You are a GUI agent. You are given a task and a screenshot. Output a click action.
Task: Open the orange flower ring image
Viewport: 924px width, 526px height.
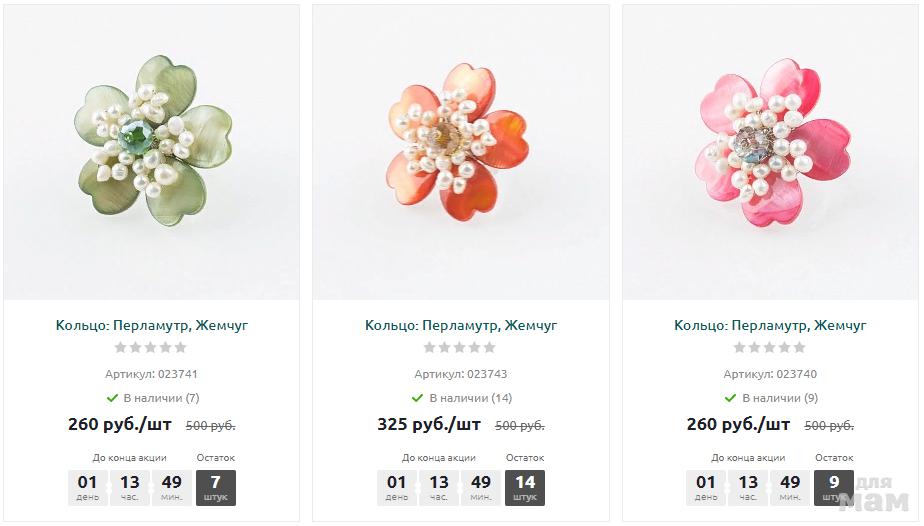point(461,153)
